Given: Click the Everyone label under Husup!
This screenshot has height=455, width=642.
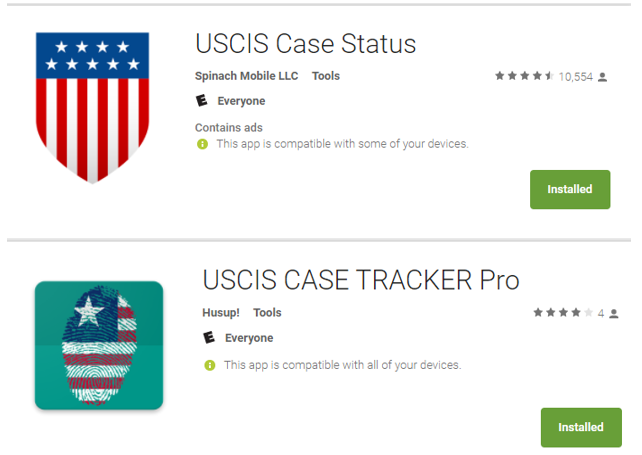Looking at the screenshot, I should coord(249,338).
